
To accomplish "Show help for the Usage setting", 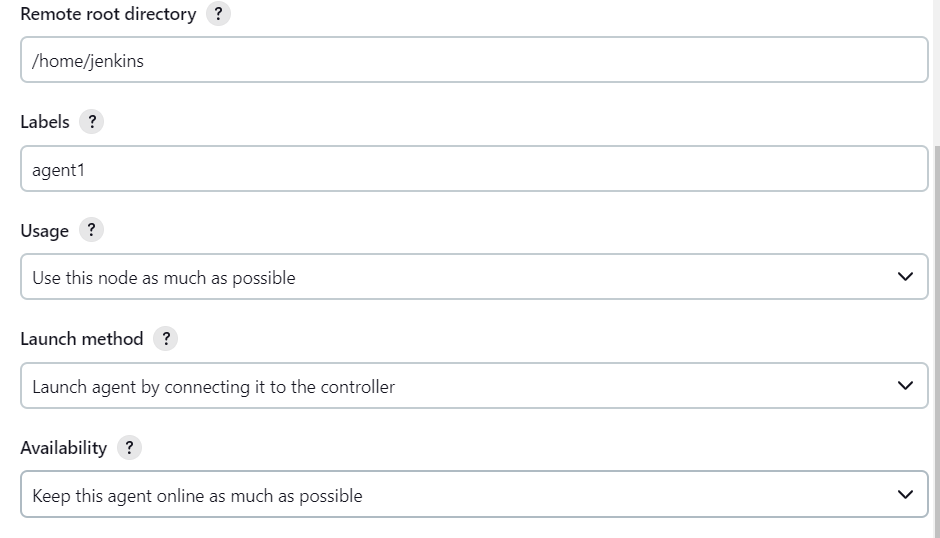I will 91,230.
